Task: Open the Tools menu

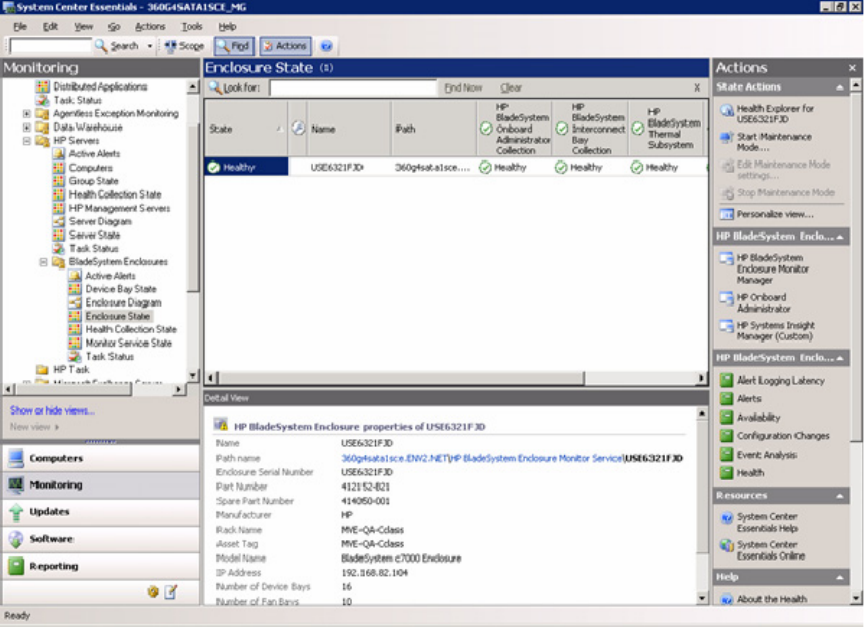Action: click(191, 26)
